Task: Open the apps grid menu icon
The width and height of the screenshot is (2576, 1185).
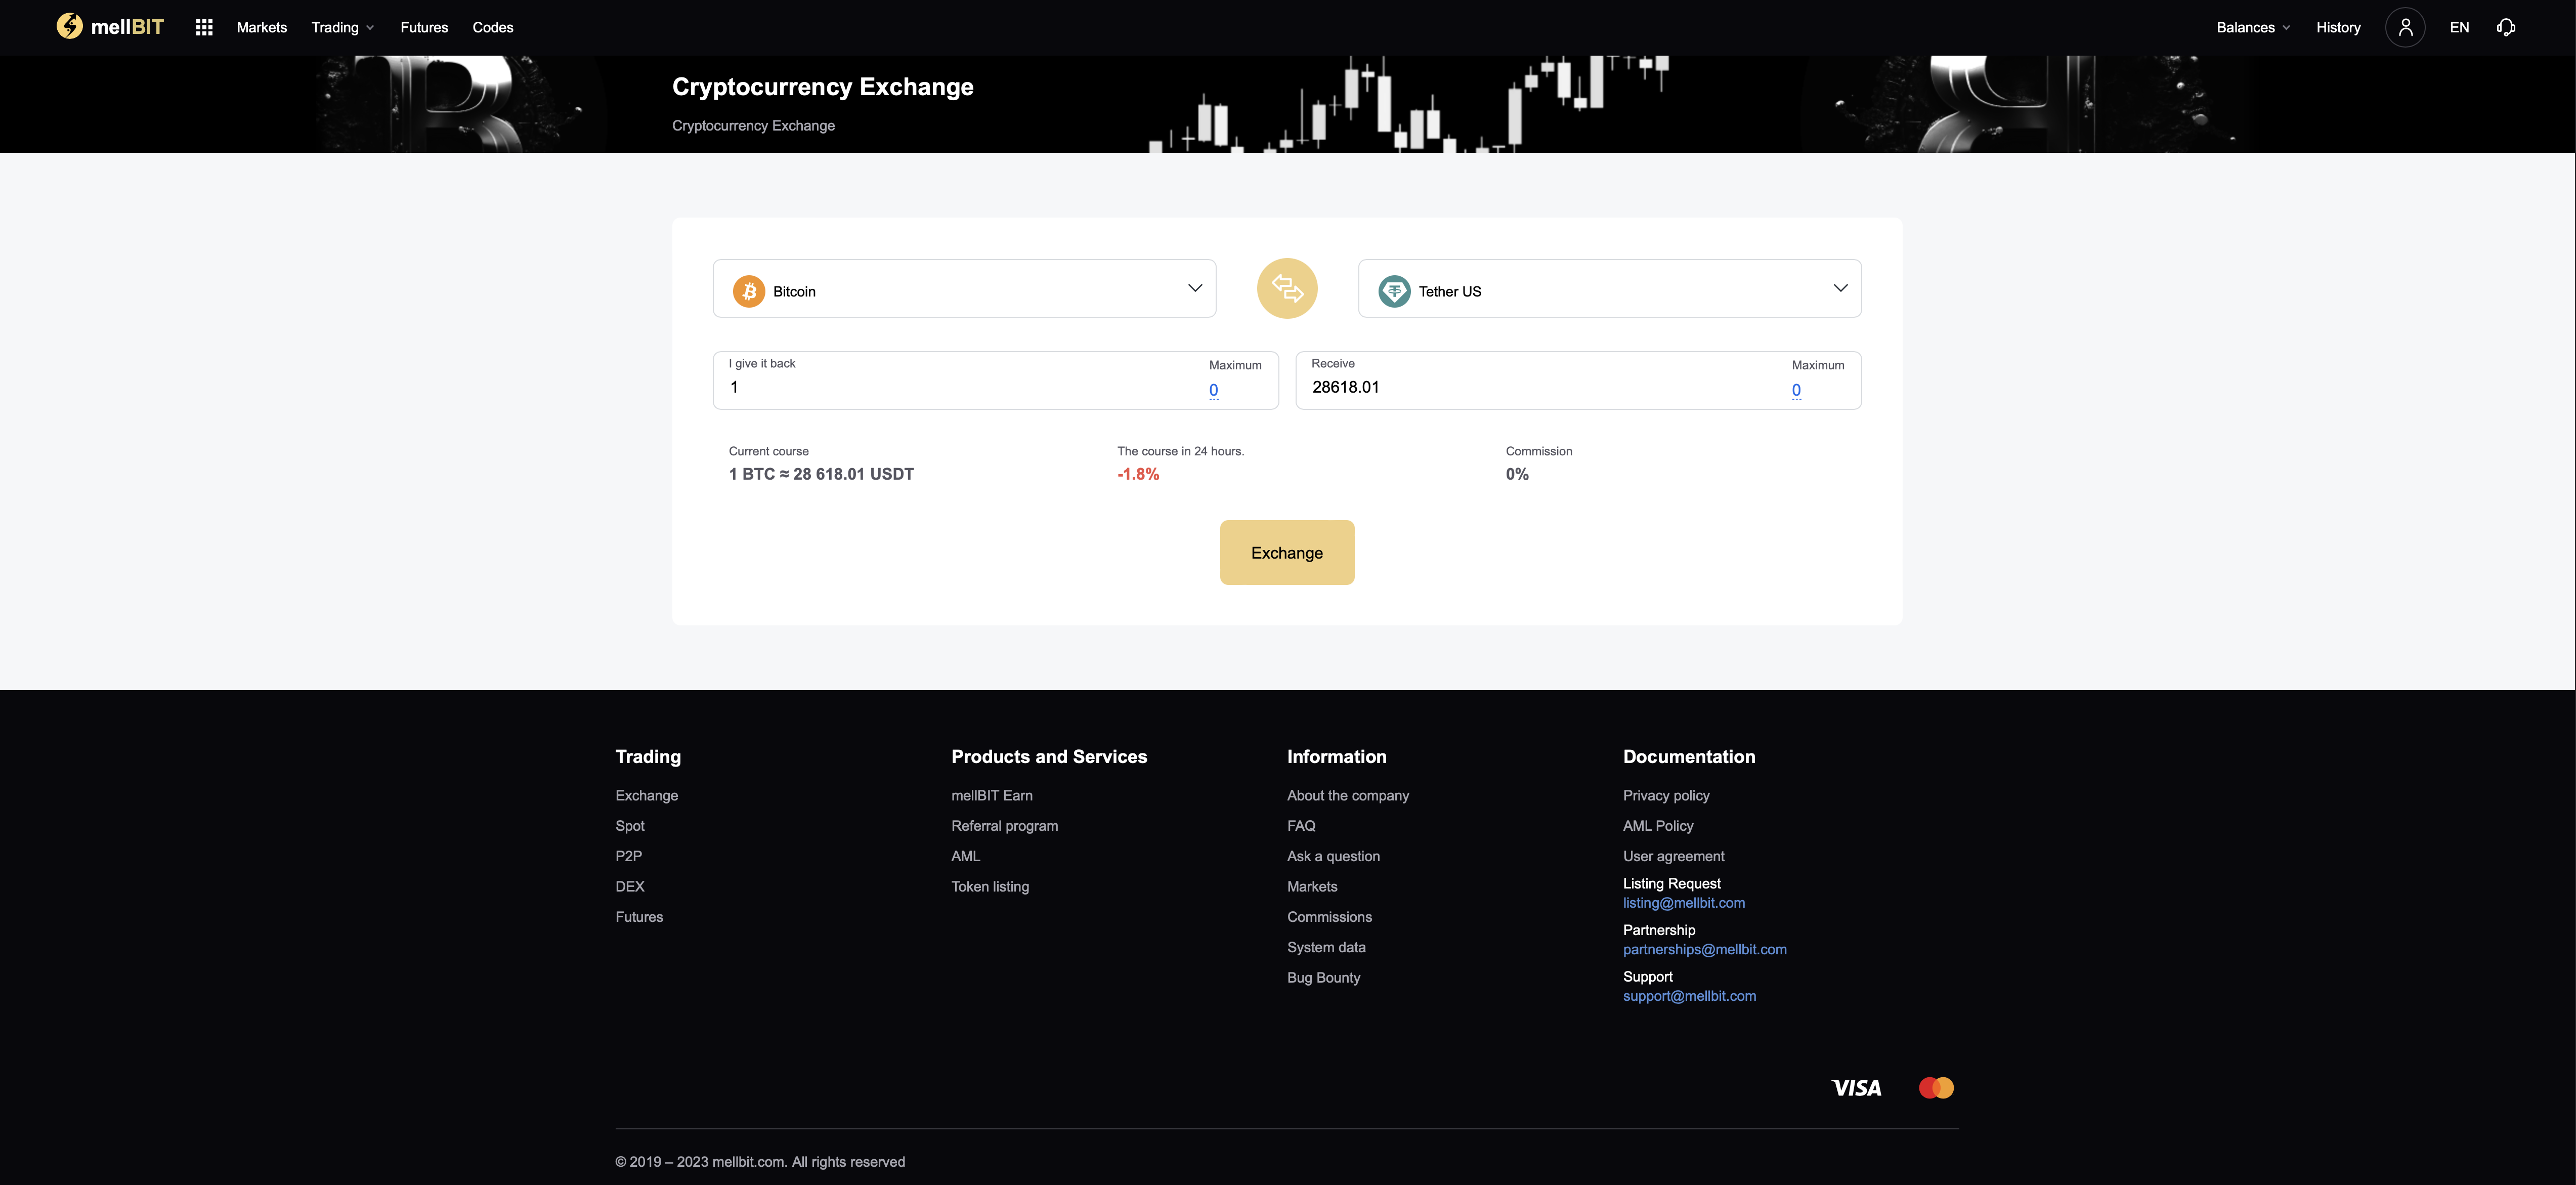Action: coord(204,27)
